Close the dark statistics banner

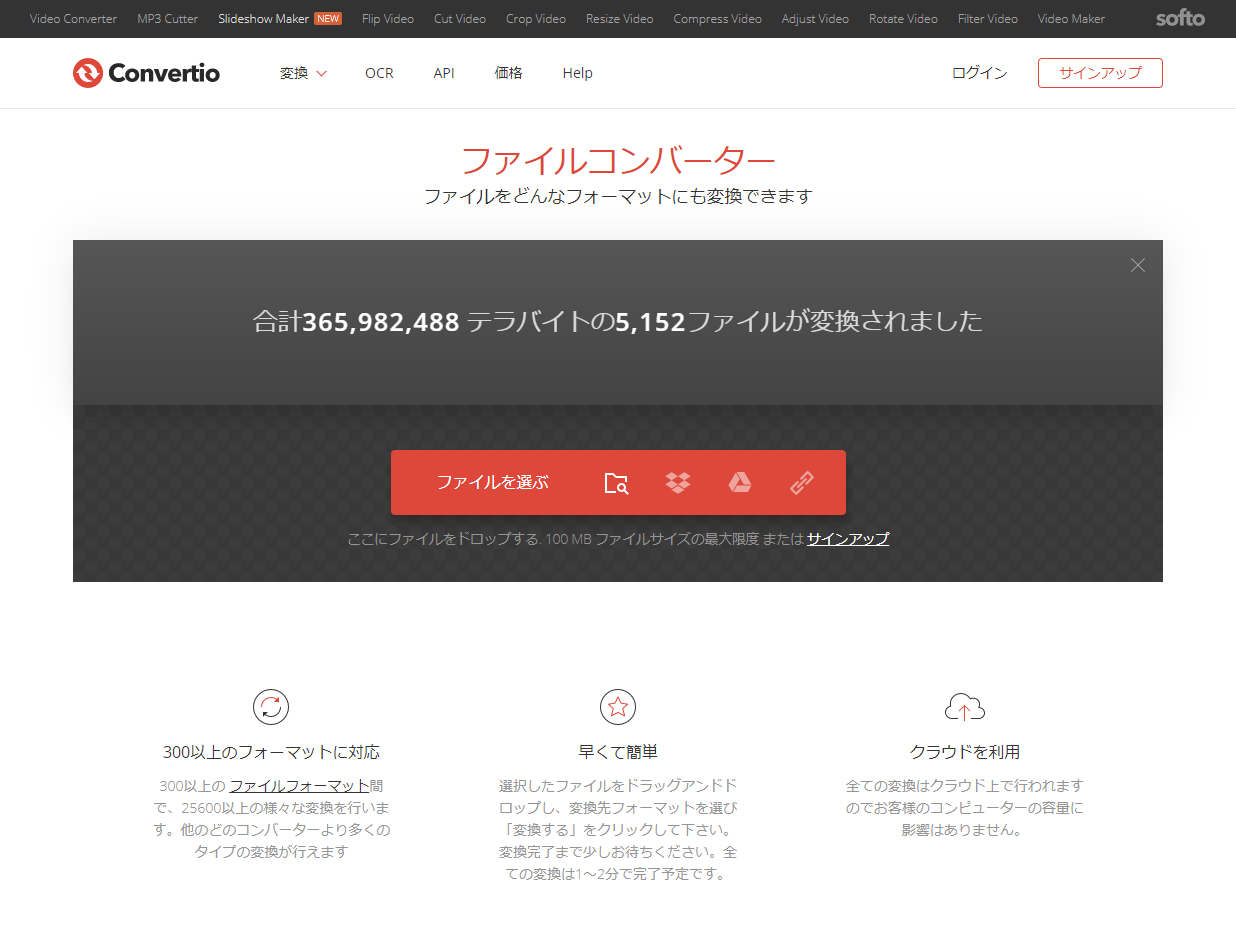coord(1137,265)
